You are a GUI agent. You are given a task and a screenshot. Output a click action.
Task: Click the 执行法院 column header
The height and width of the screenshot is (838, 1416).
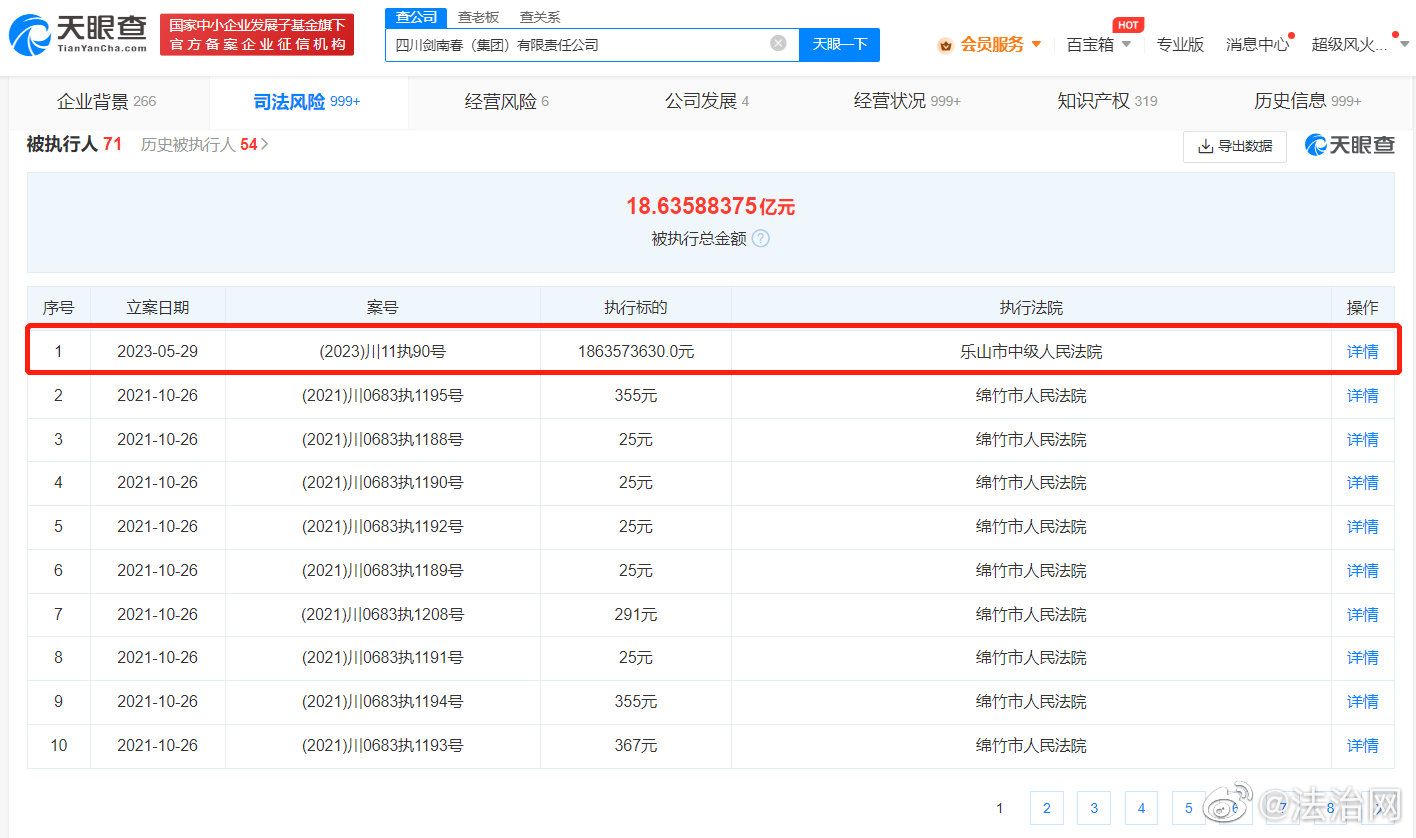(x=1031, y=308)
